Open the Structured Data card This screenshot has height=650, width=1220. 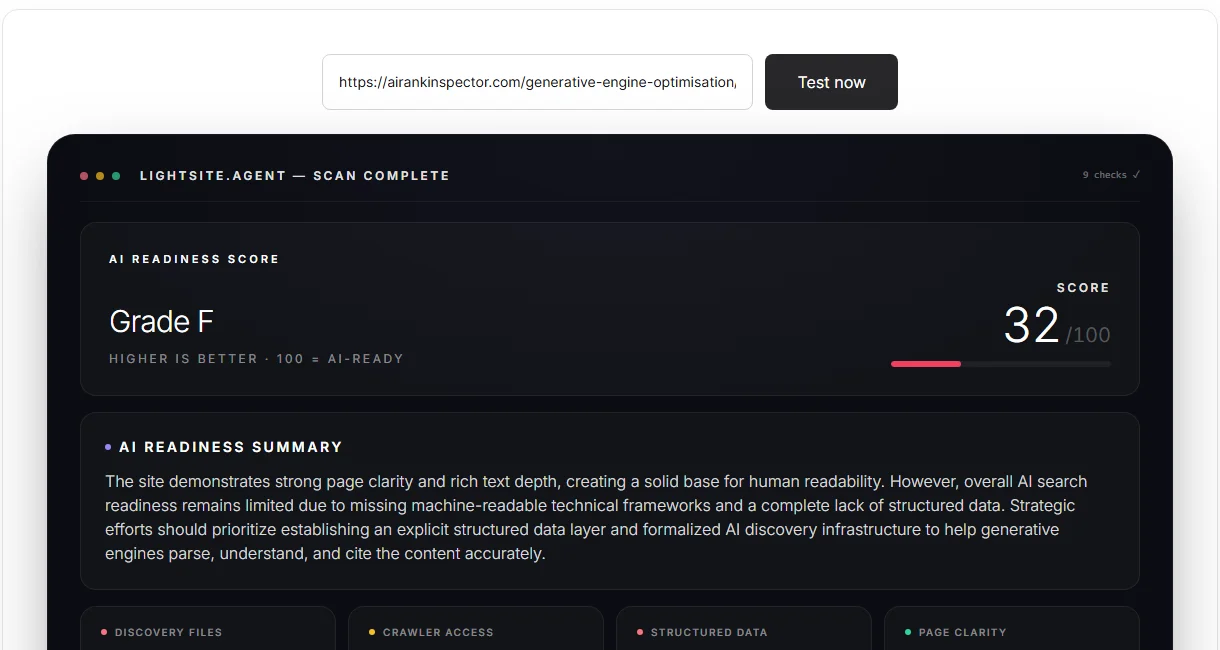tap(744, 628)
